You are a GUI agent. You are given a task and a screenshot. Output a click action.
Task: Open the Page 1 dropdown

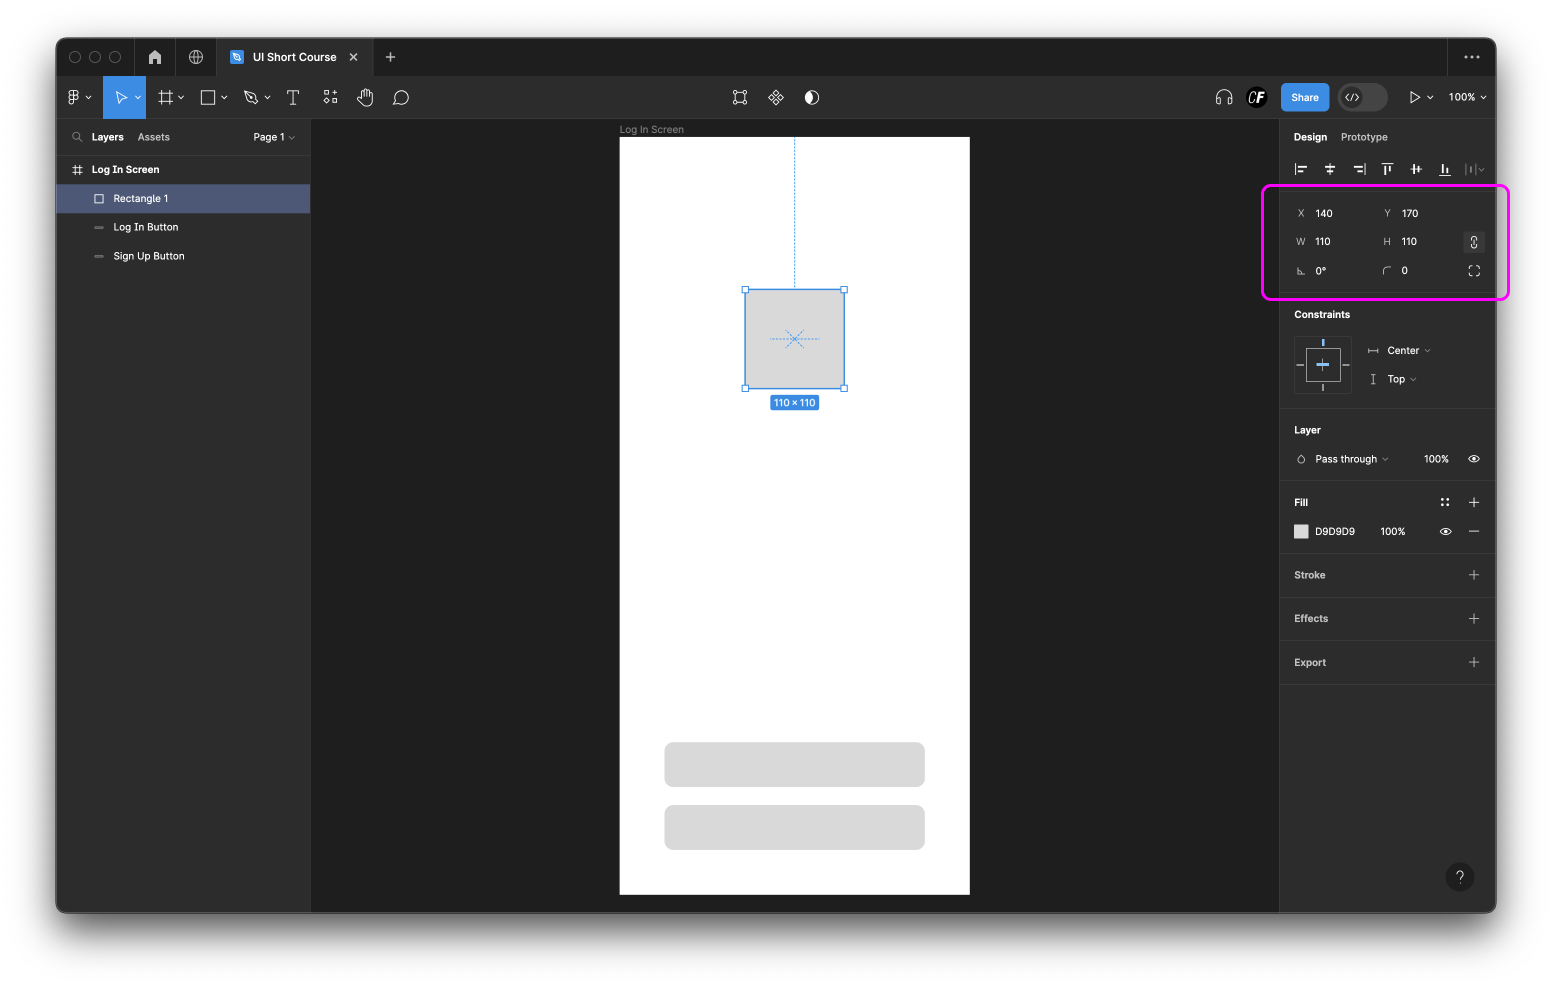274,137
